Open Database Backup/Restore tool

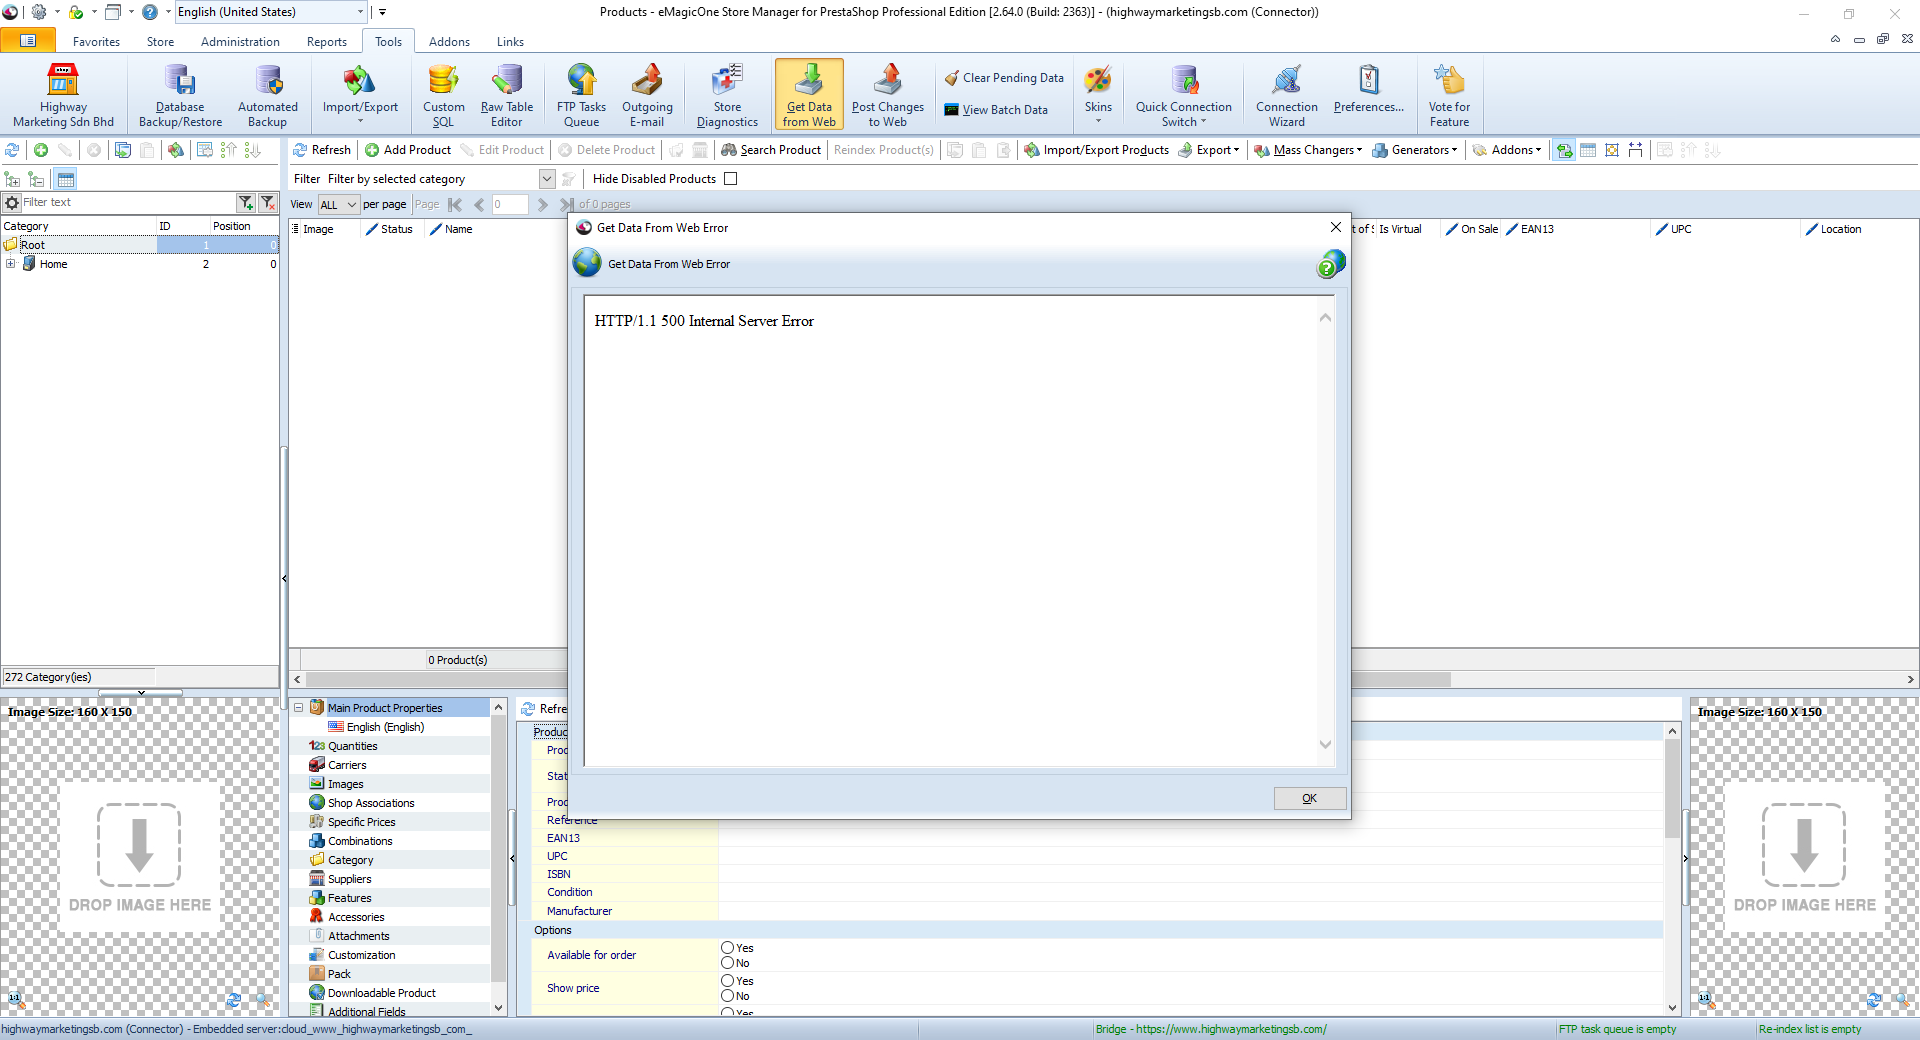(x=180, y=95)
